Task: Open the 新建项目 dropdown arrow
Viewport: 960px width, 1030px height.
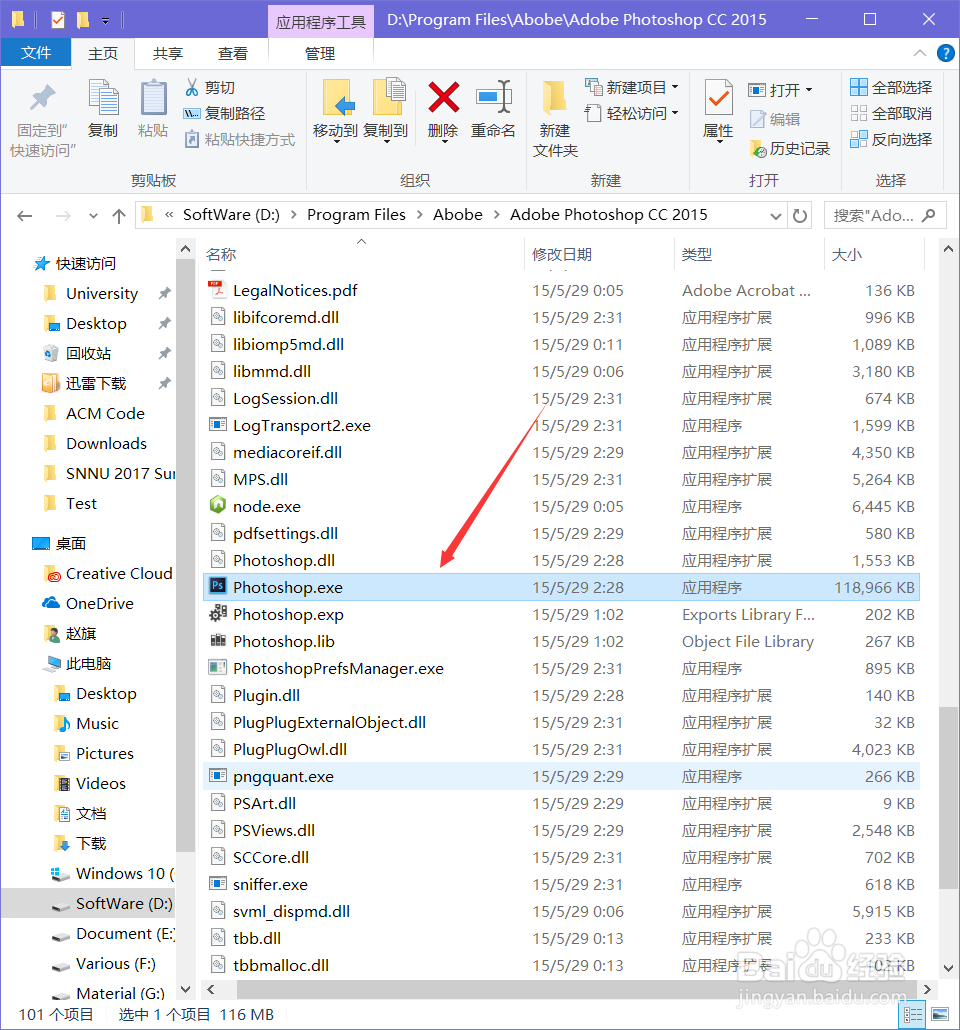Action: point(674,88)
